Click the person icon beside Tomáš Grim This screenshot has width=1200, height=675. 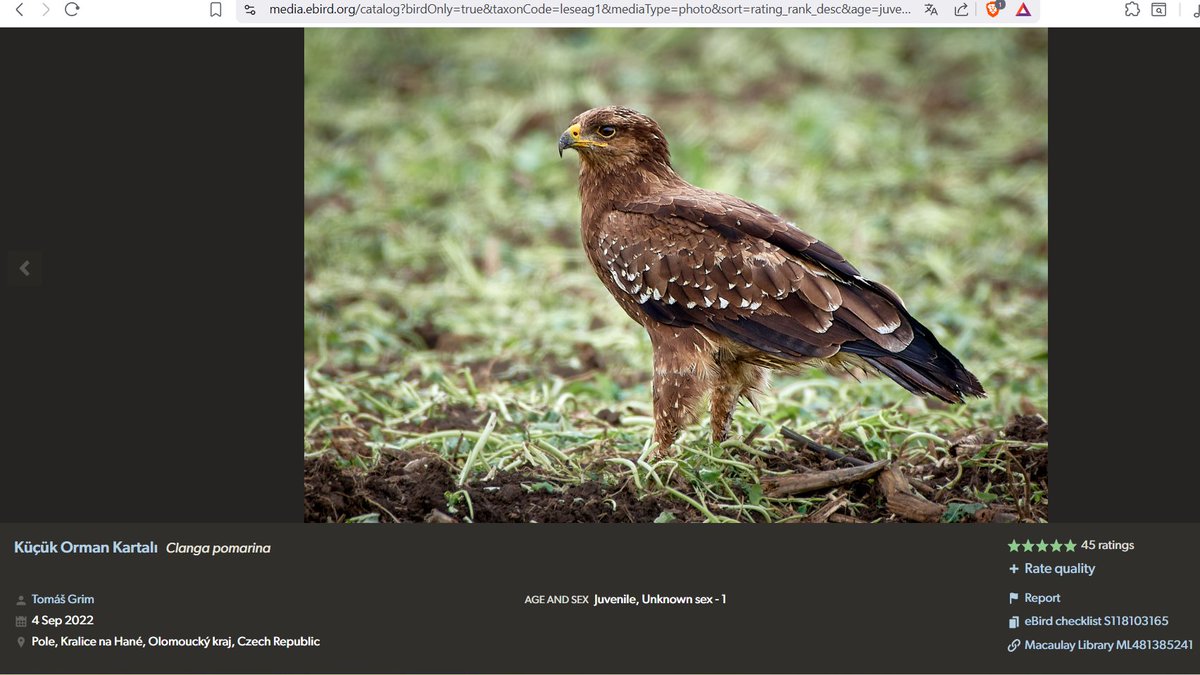coord(19,598)
